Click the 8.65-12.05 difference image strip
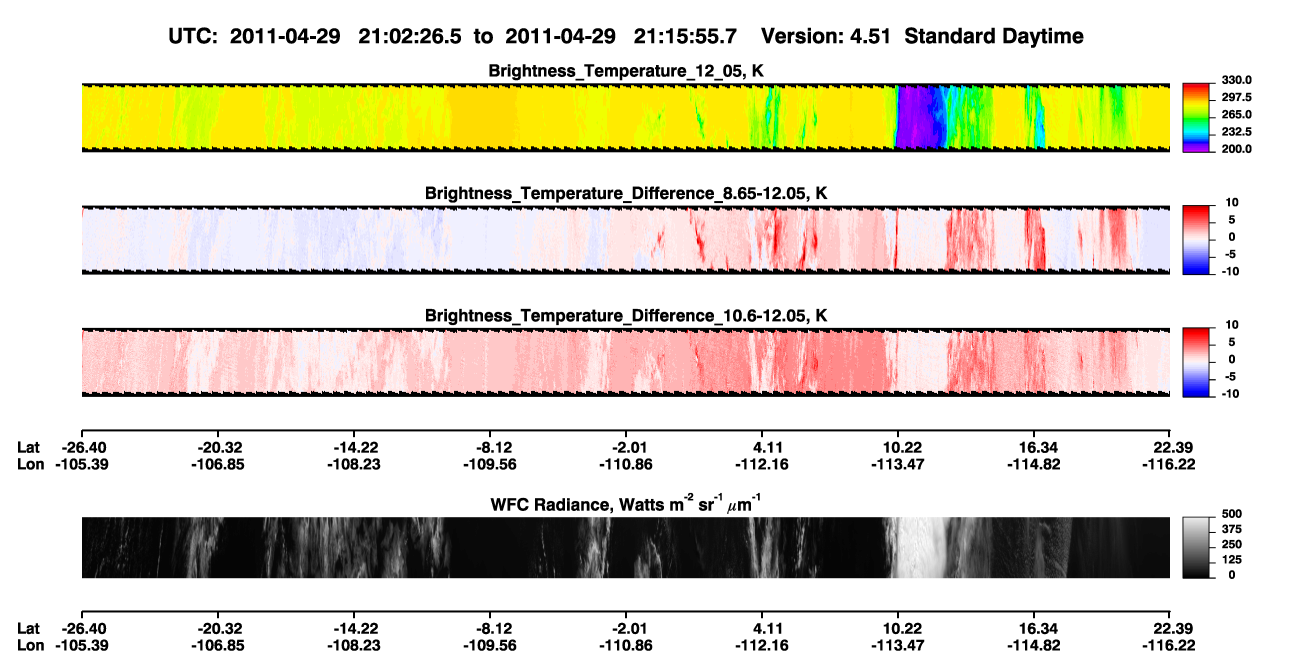Screen dimensions: 1300x667 coord(625,239)
